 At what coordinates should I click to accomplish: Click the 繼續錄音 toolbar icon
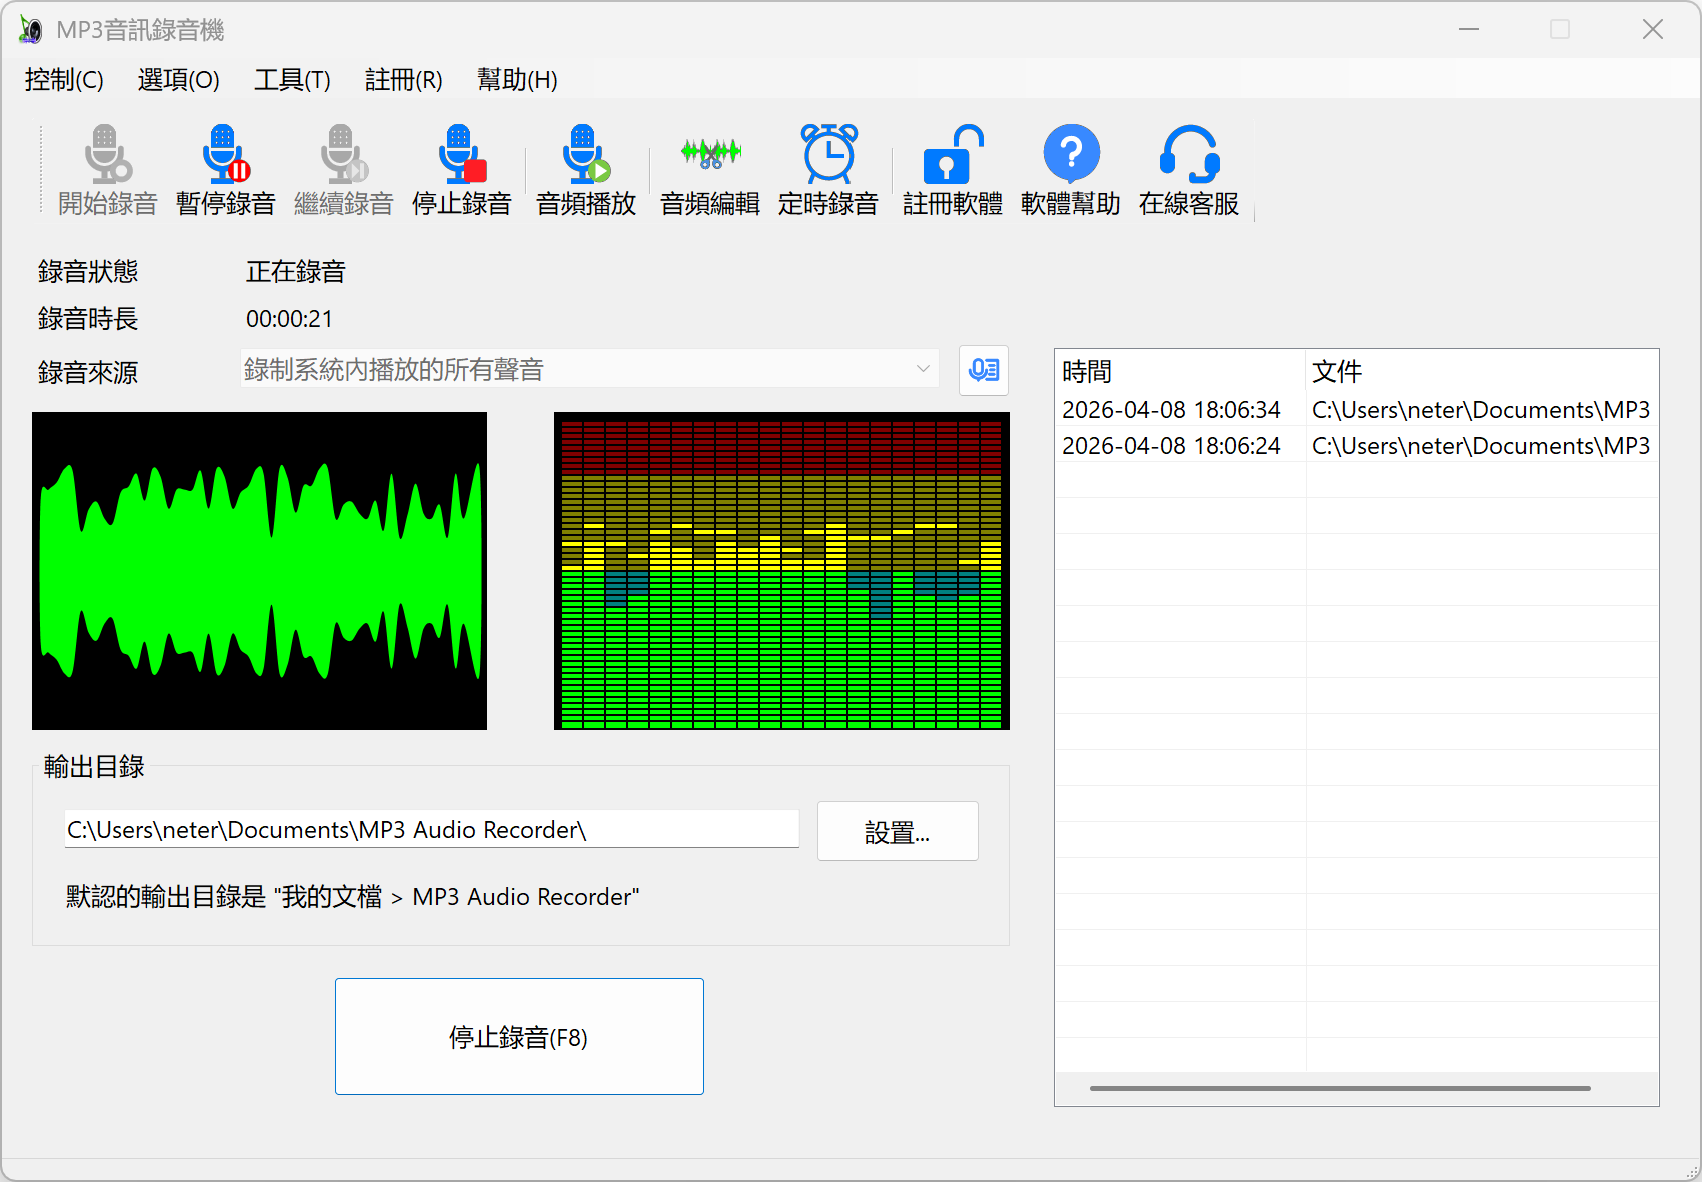(x=343, y=154)
